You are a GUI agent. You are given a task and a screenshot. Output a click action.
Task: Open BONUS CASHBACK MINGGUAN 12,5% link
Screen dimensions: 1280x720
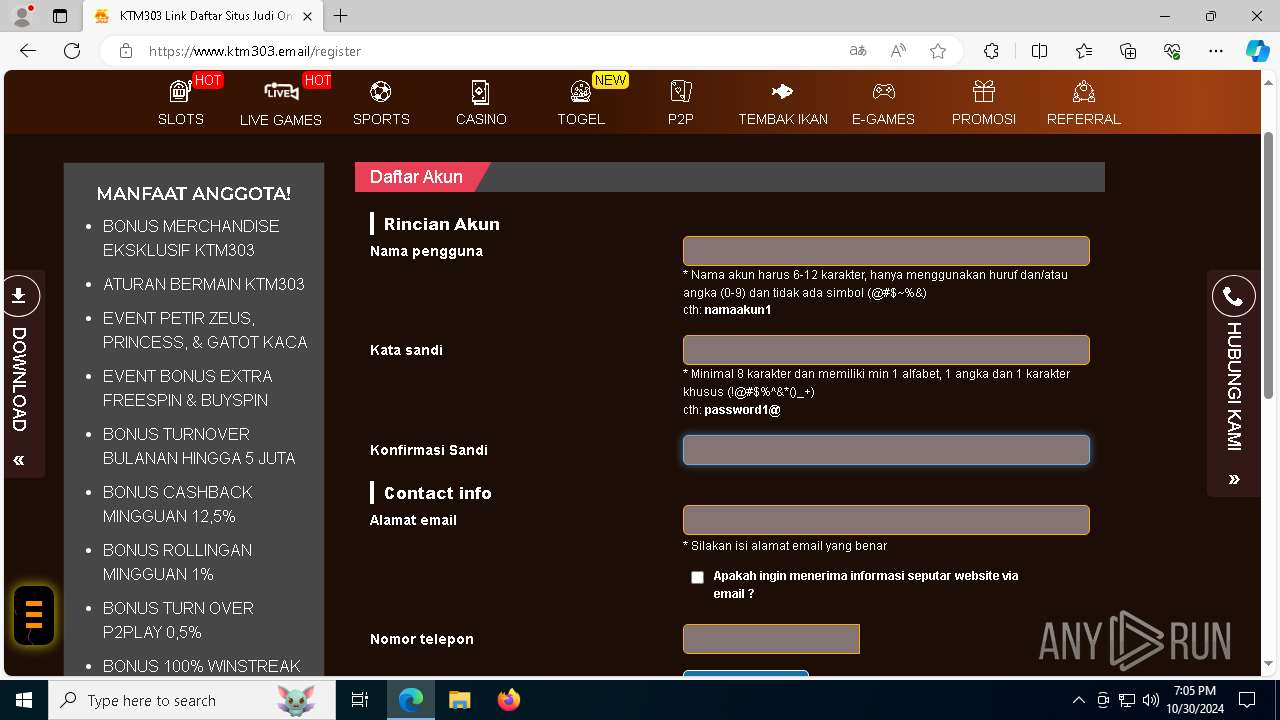[177, 504]
